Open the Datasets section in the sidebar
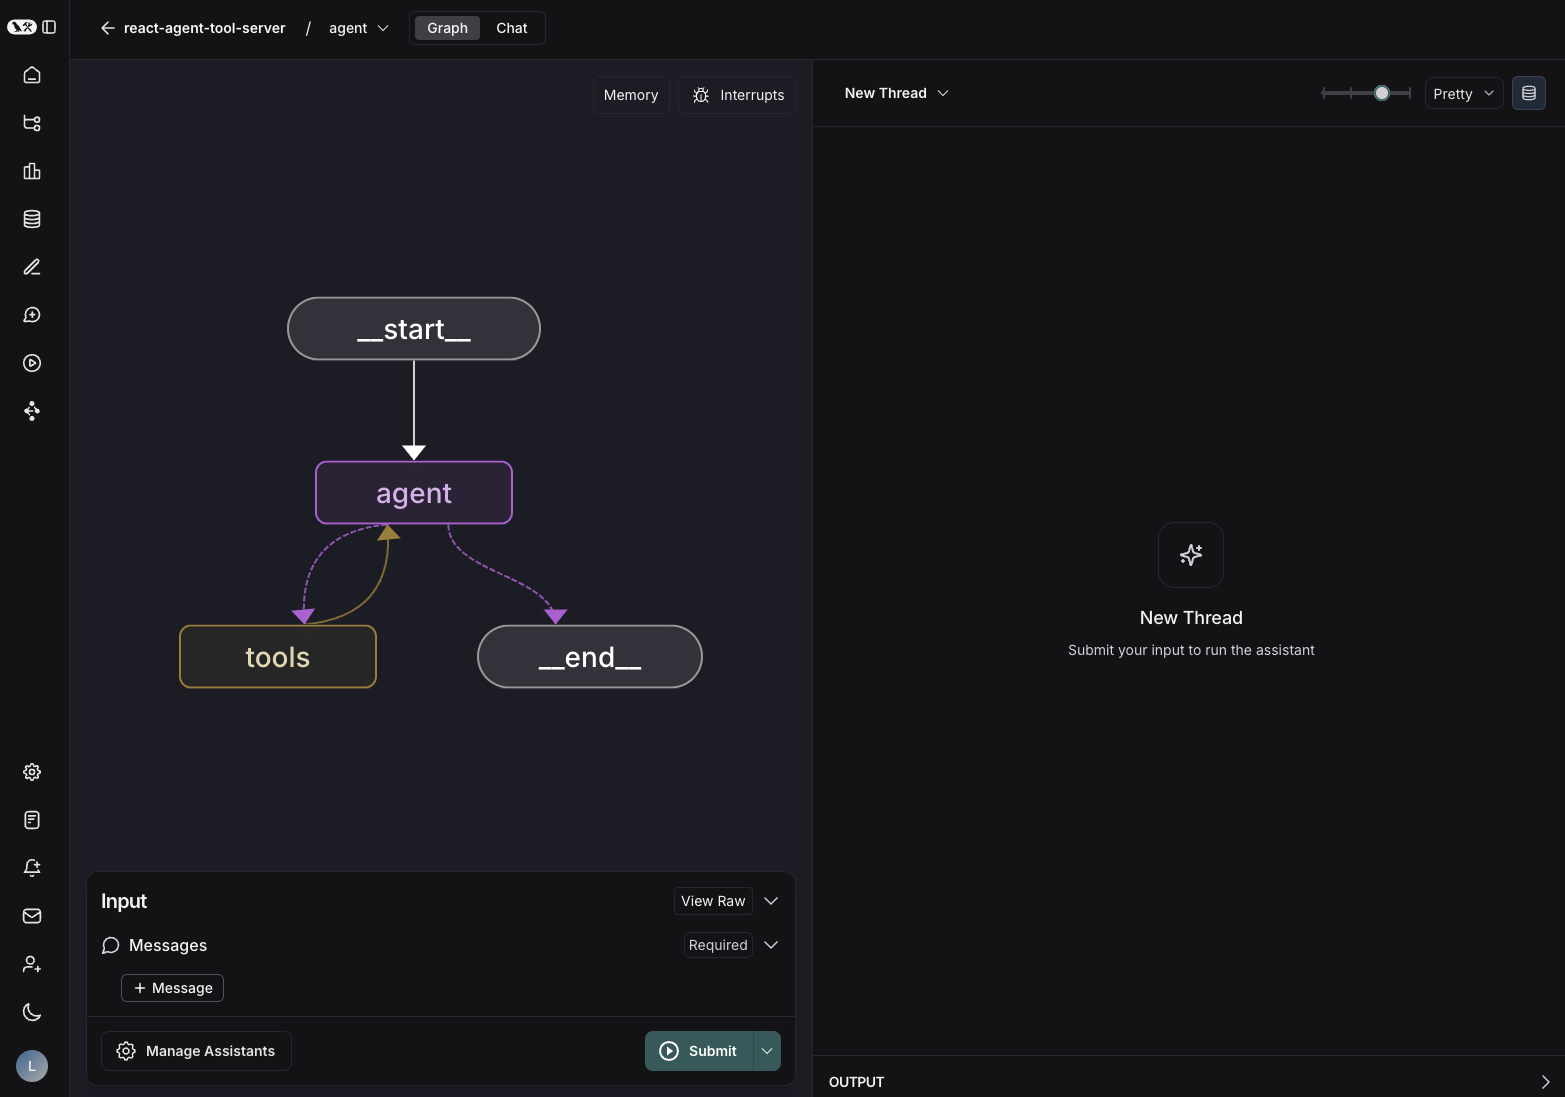Viewport: 1565px width, 1097px height. coord(31,218)
